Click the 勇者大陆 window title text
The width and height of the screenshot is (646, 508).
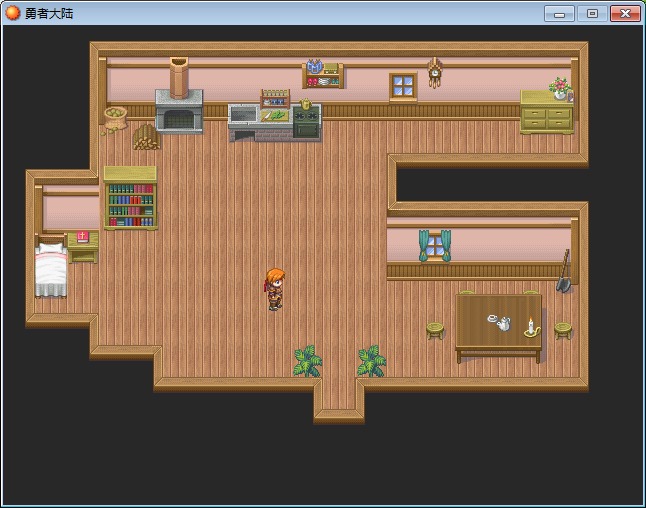[49, 14]
